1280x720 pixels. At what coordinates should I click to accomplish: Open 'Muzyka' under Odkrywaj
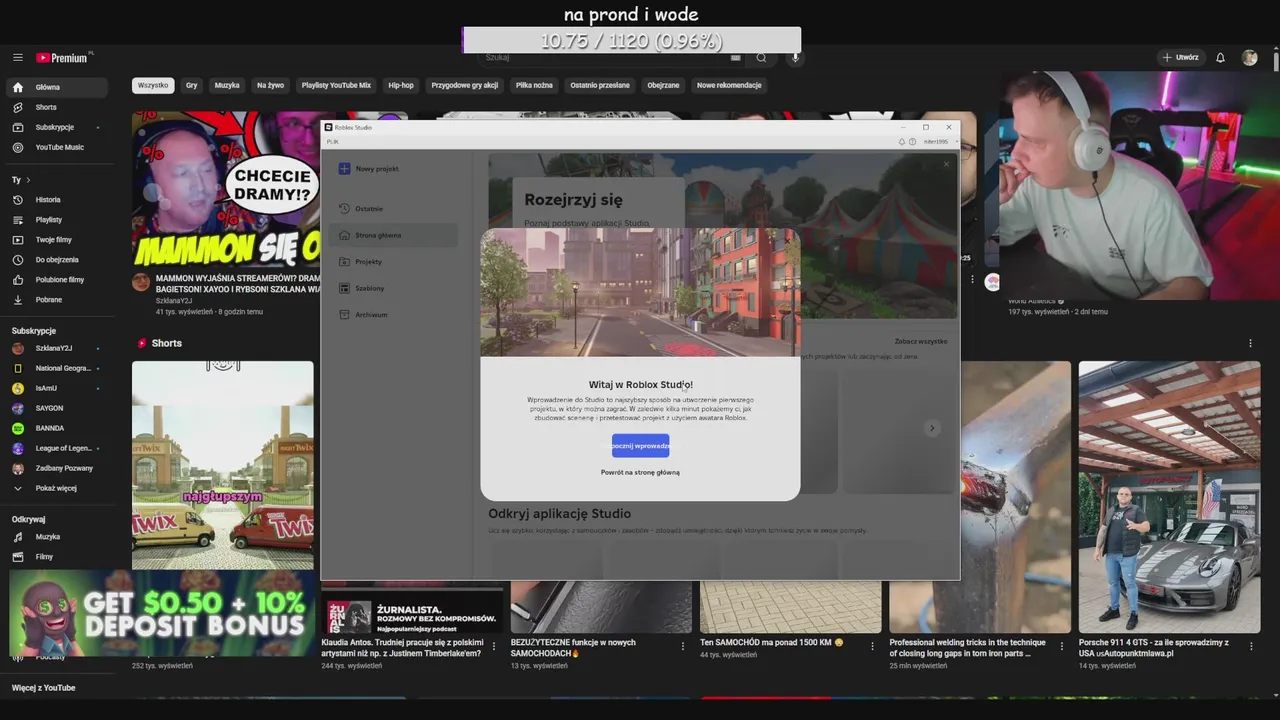coord(59,537)
